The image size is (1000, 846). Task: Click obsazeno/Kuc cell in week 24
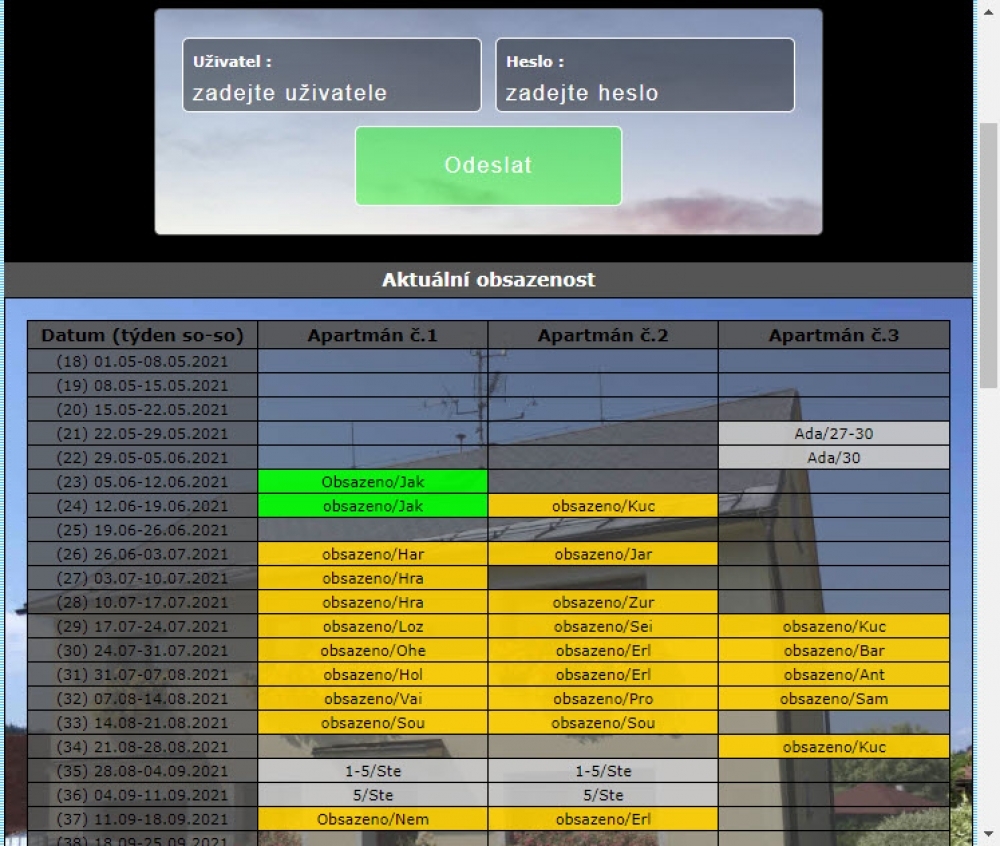[x=603, y=506]
